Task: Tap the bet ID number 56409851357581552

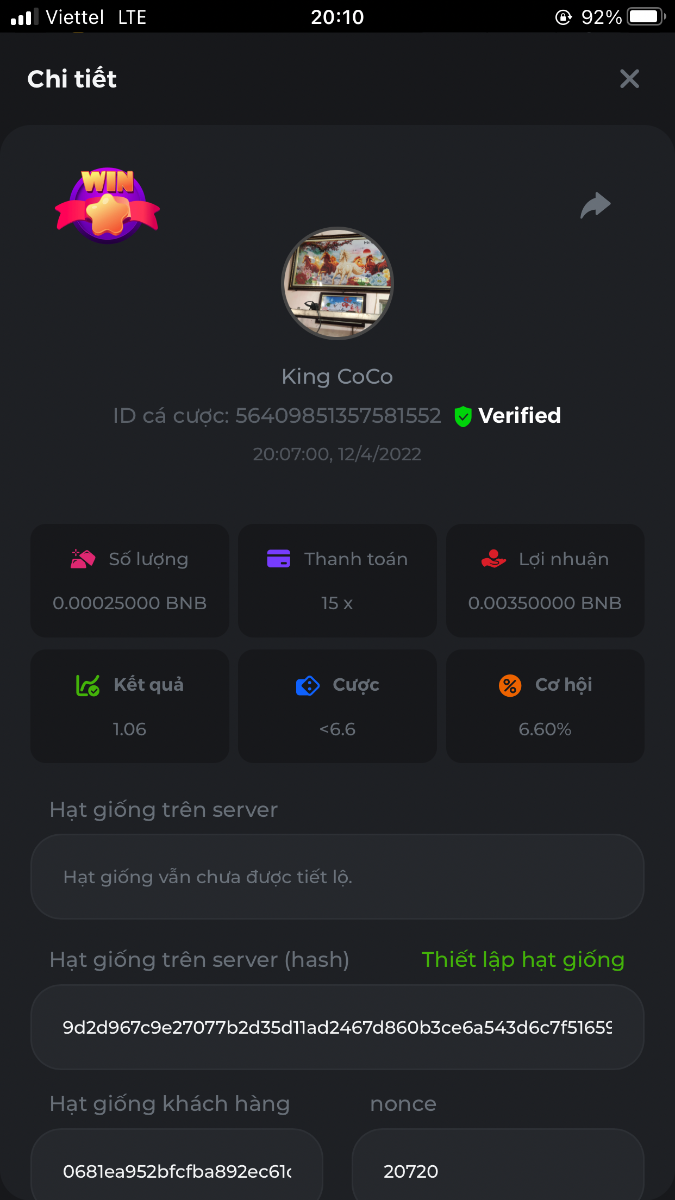Action: tap(338, 416)
